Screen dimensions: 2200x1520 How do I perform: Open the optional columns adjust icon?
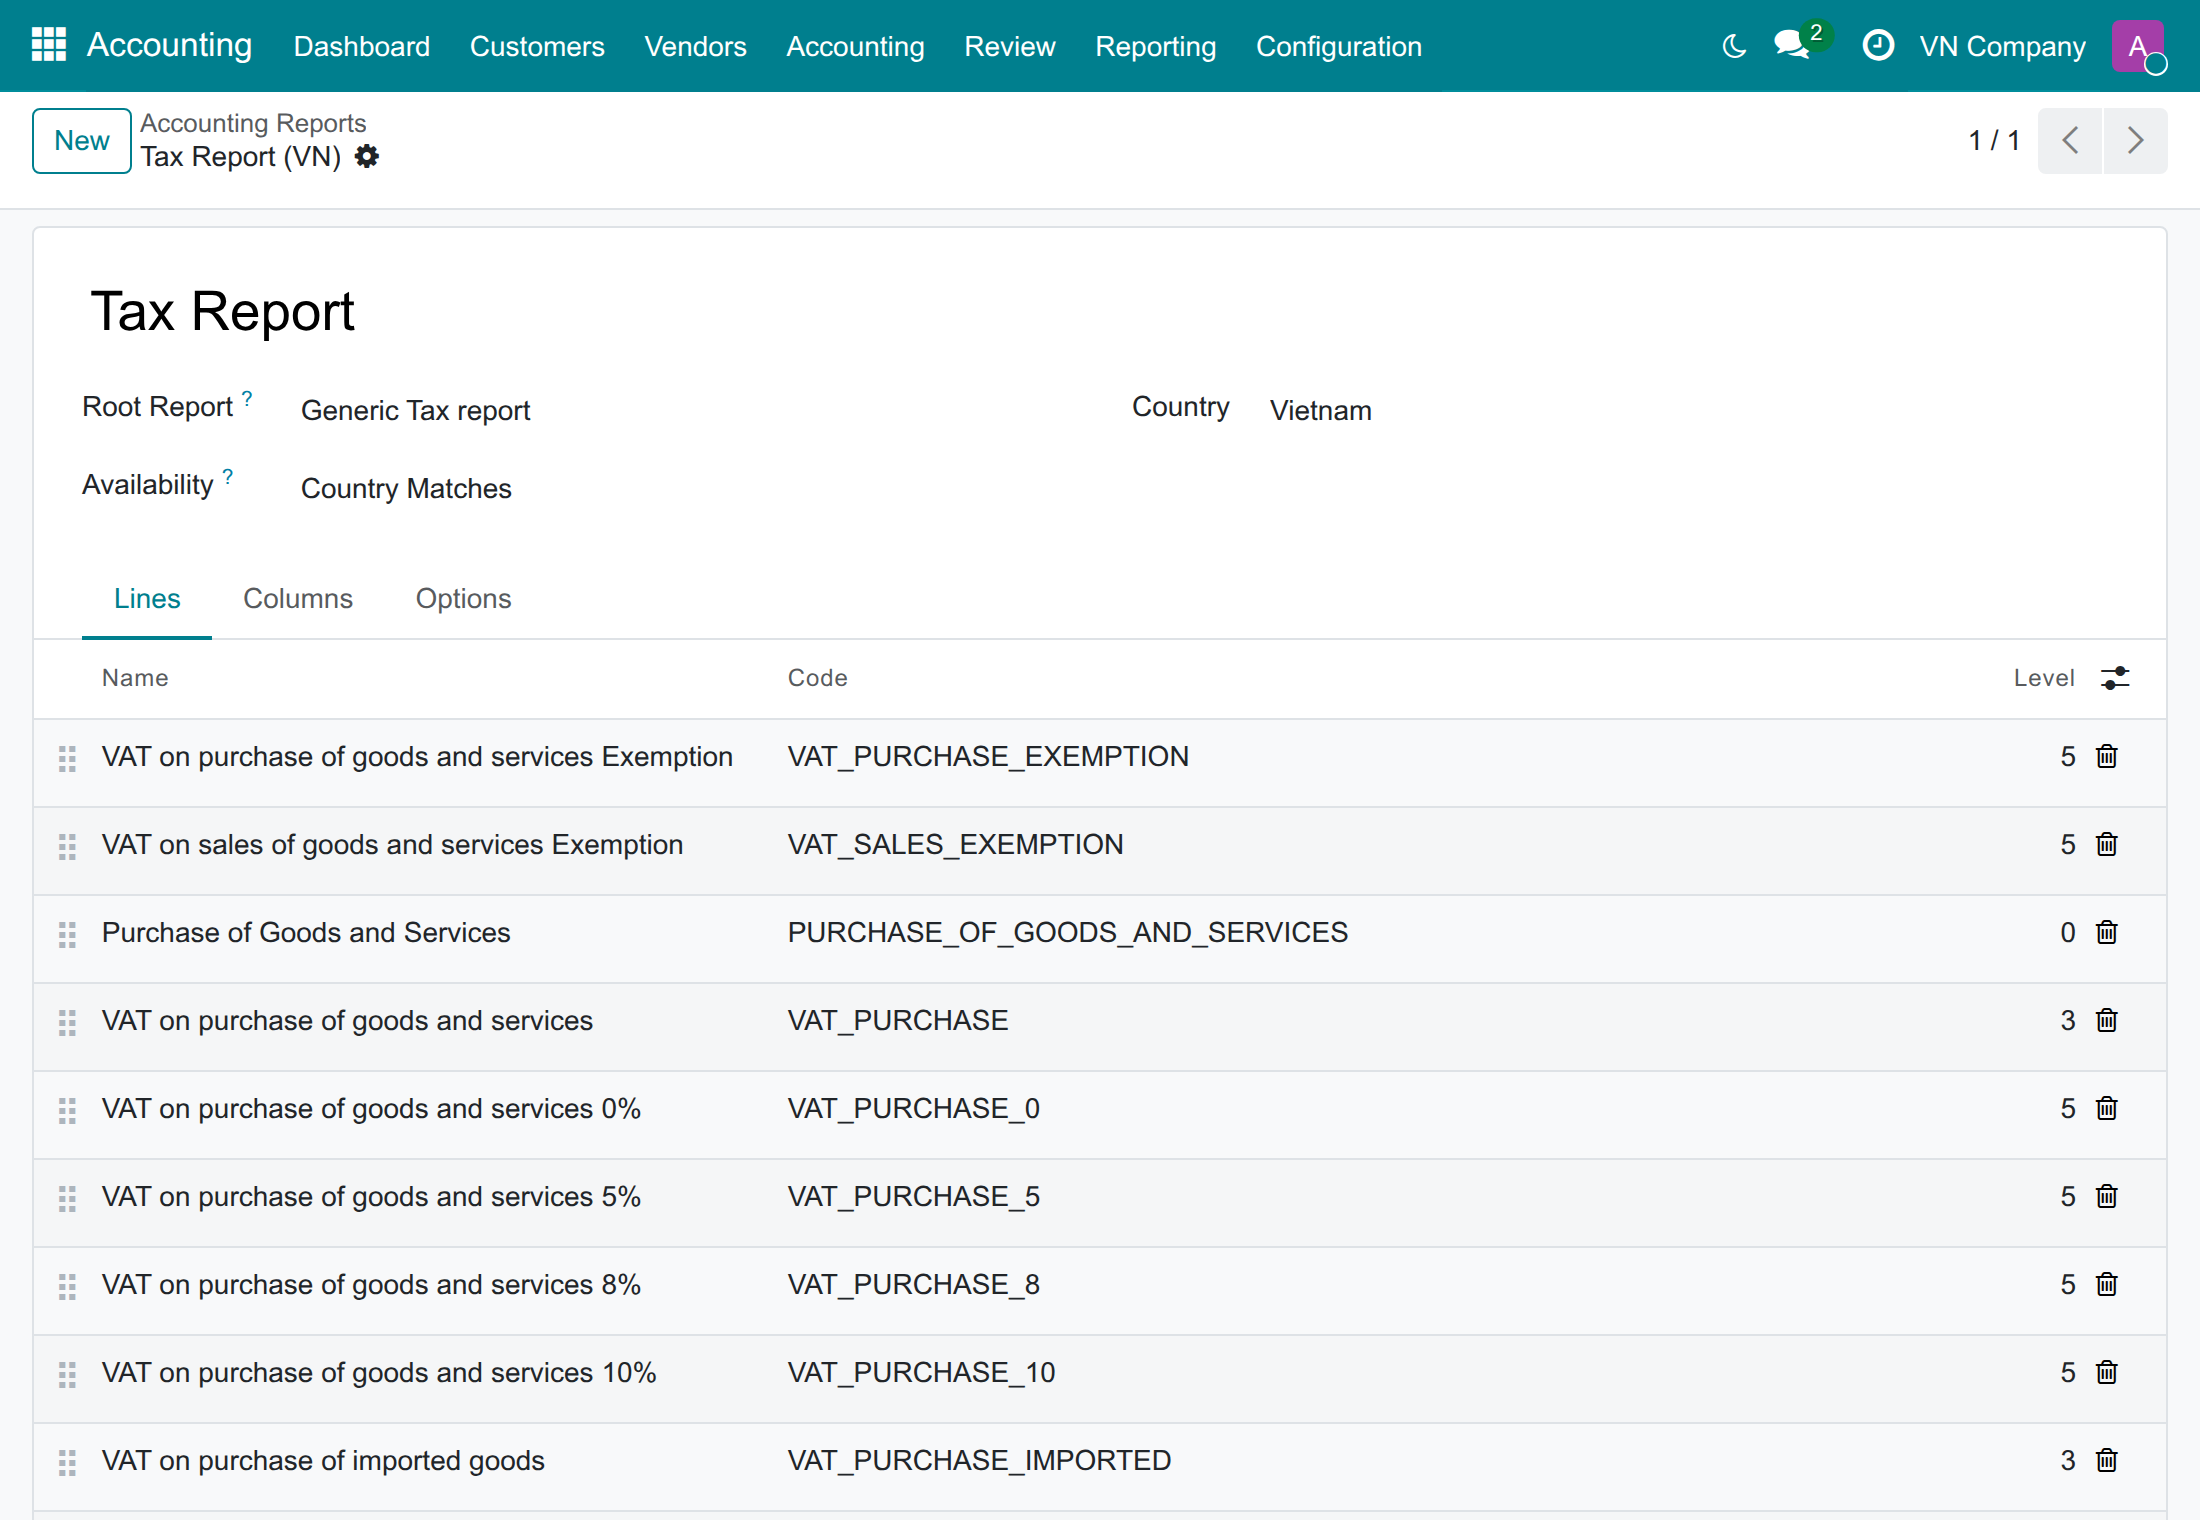(x=2115, y=678)
